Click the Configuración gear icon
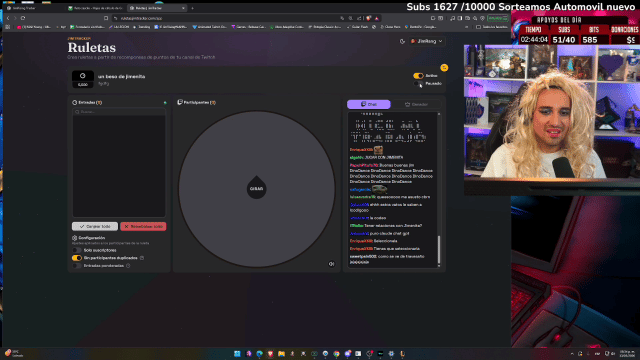The height and width of the screenshot is (360, 640). [74, 238]
